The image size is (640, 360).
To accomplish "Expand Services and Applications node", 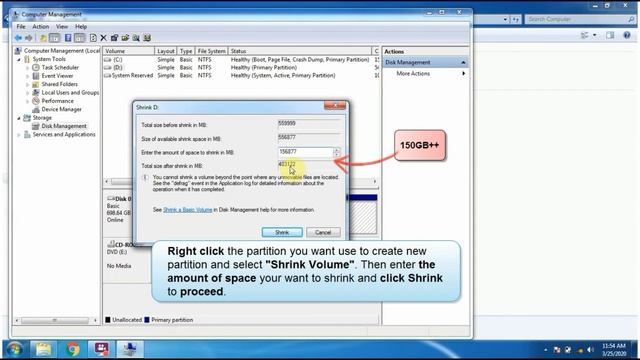I will (19, 135).
